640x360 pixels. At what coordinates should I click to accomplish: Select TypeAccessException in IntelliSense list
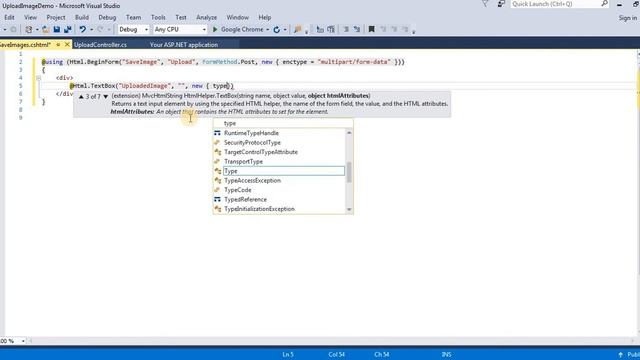252,180
